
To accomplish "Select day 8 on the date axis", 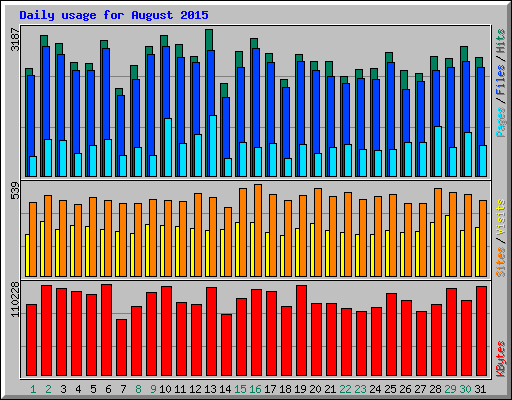I will coord(138,389).
